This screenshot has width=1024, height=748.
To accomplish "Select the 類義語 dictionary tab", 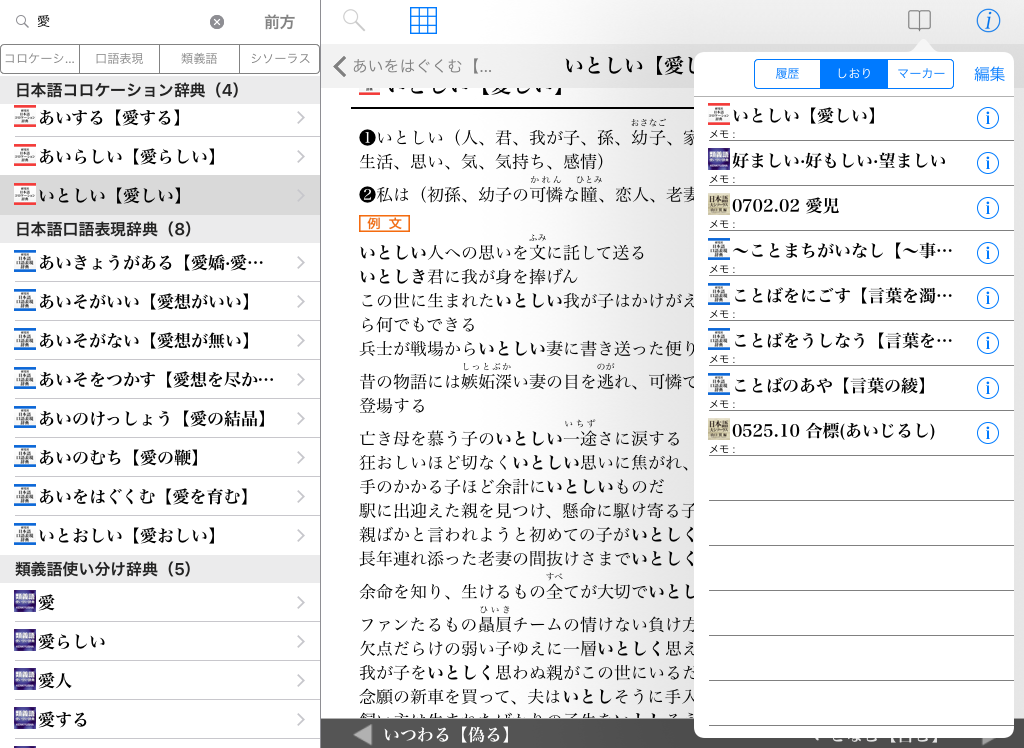I will click(200, 59).
